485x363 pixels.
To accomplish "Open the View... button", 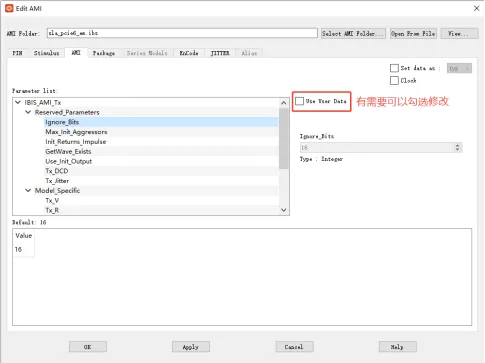I will tap(459, 33).
